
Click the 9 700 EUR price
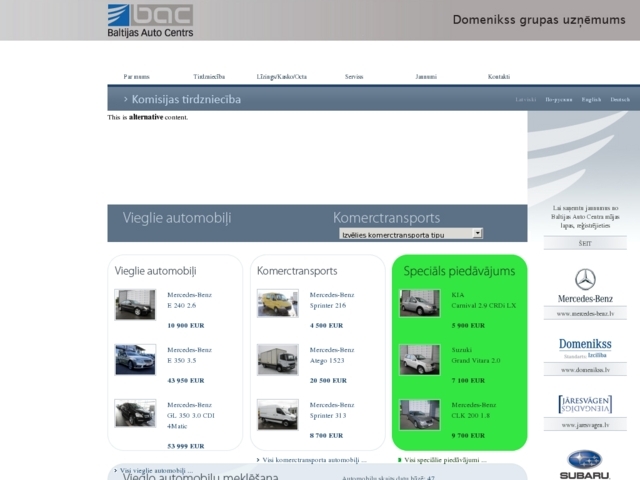click(468, 436)
